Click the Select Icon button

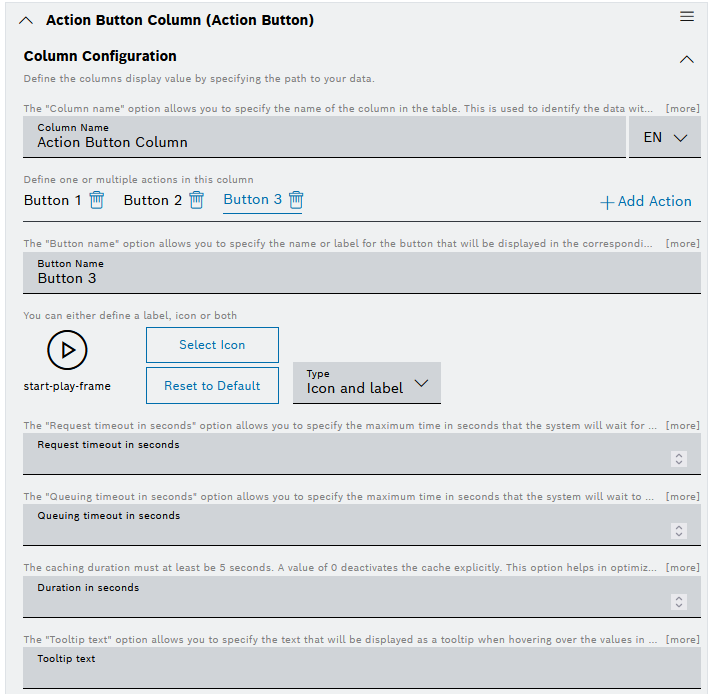pos(212,345)
